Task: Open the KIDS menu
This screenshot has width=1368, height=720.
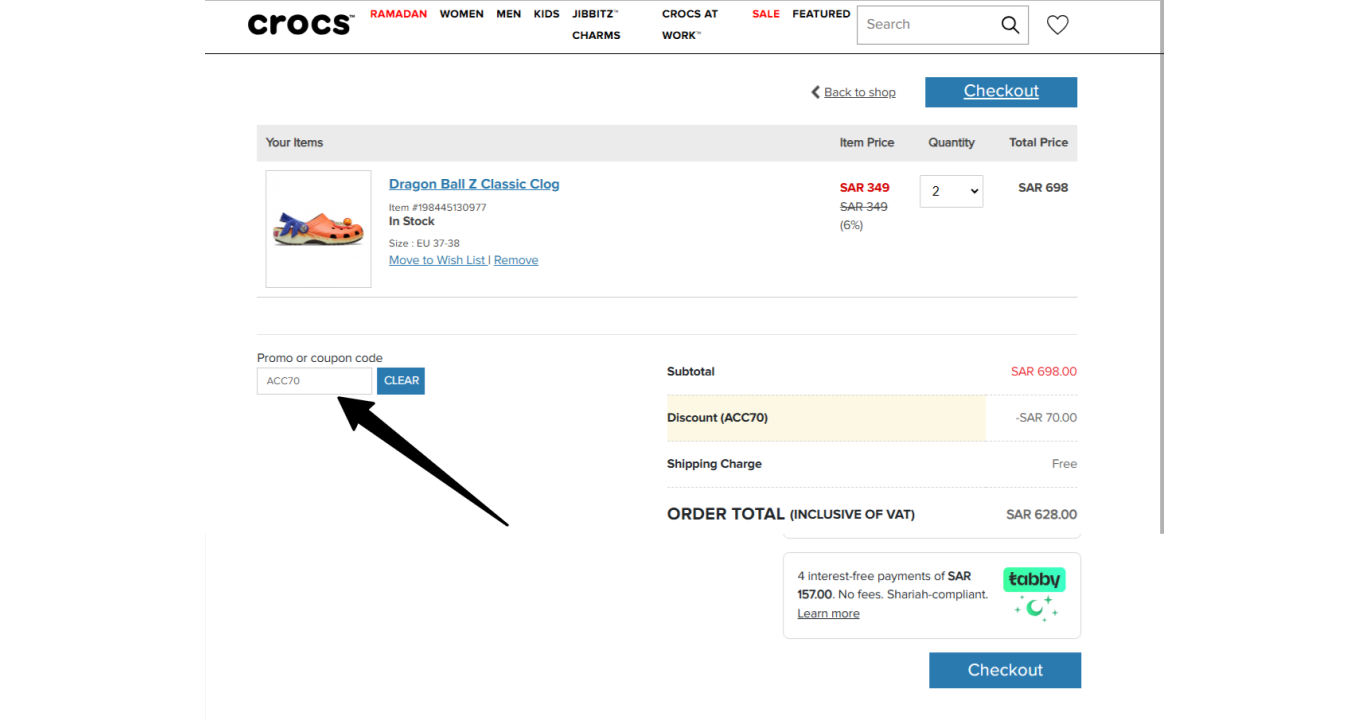Action: tap(546, 14)
